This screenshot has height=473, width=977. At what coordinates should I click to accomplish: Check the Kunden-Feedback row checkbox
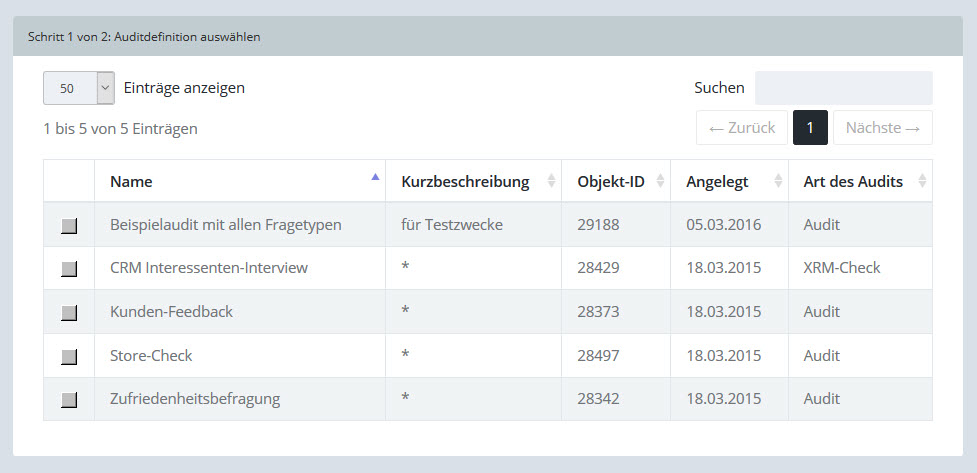tap(69, 313)
